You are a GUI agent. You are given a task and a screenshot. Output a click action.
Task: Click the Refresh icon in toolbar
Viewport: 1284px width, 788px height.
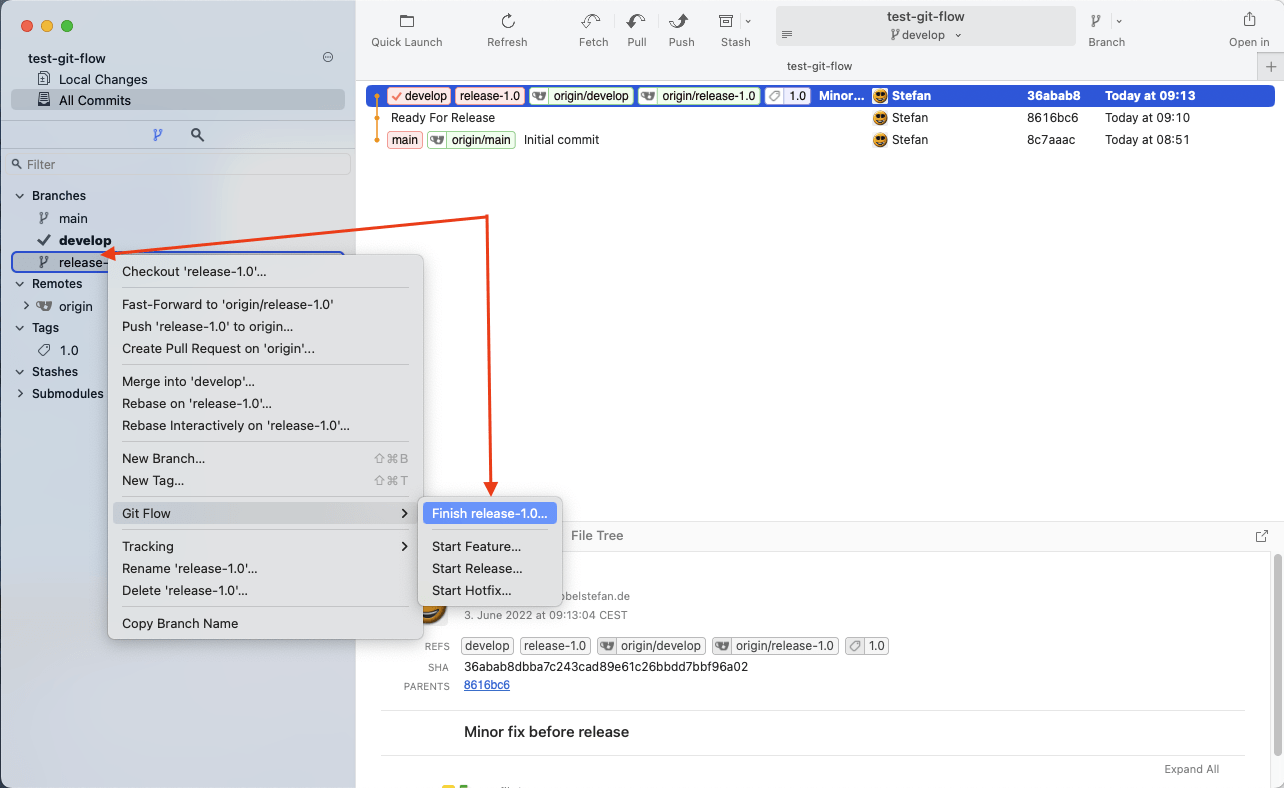click(x=507, y=22)
